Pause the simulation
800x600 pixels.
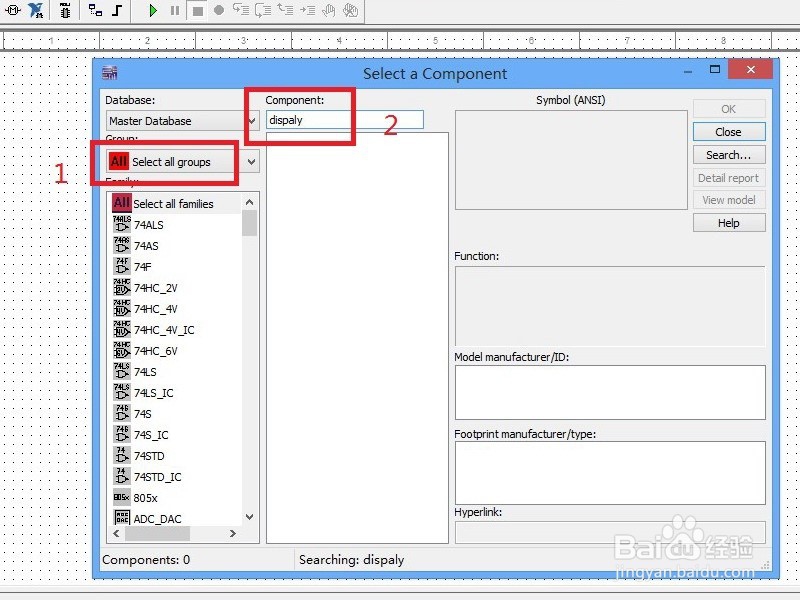175,10
